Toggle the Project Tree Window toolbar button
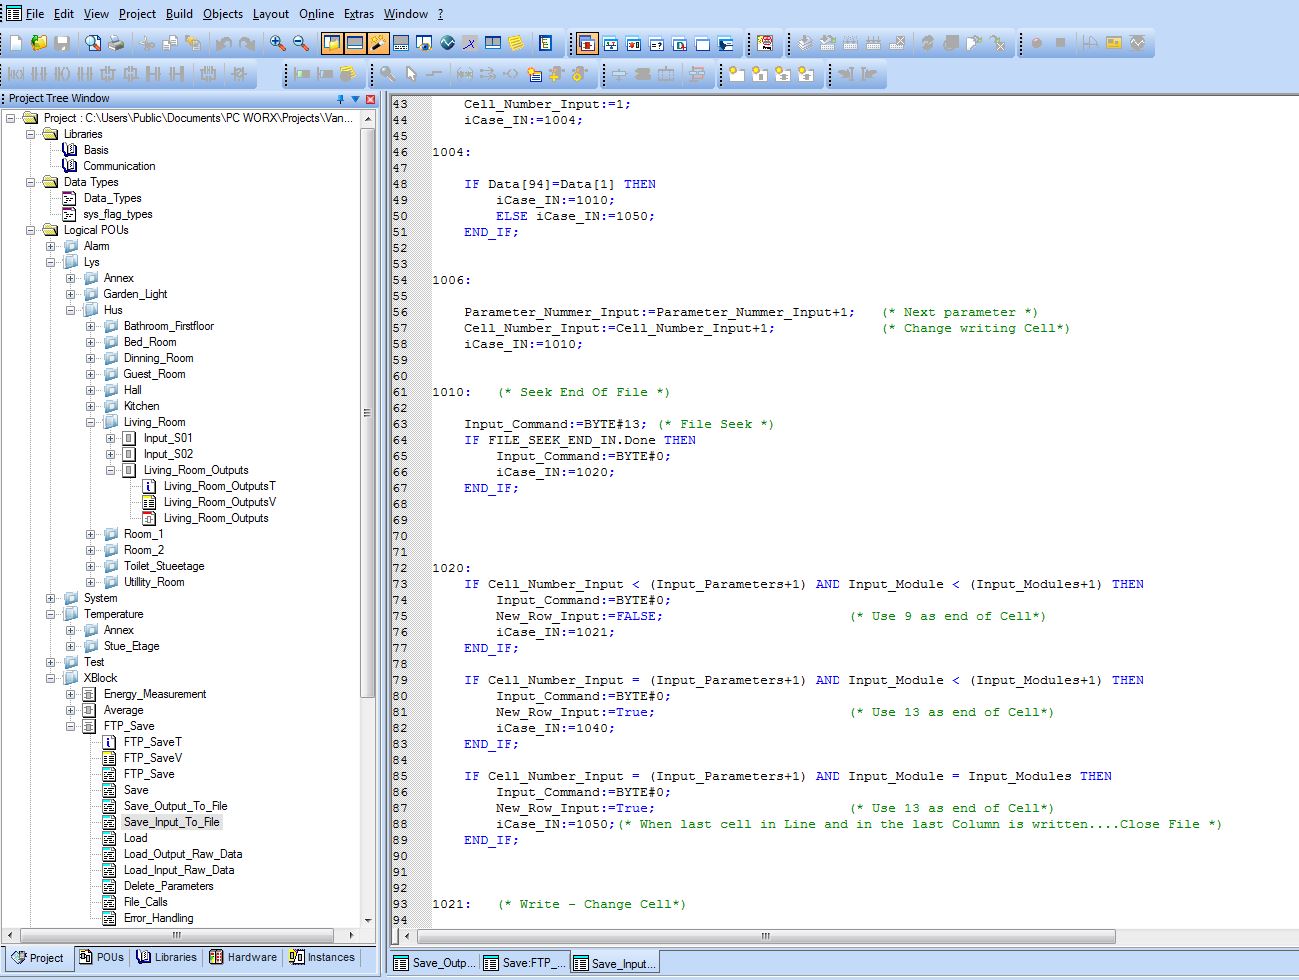The height and width of the screenshot is (980, 1299). pyautogui.click(x=331, y=43)
